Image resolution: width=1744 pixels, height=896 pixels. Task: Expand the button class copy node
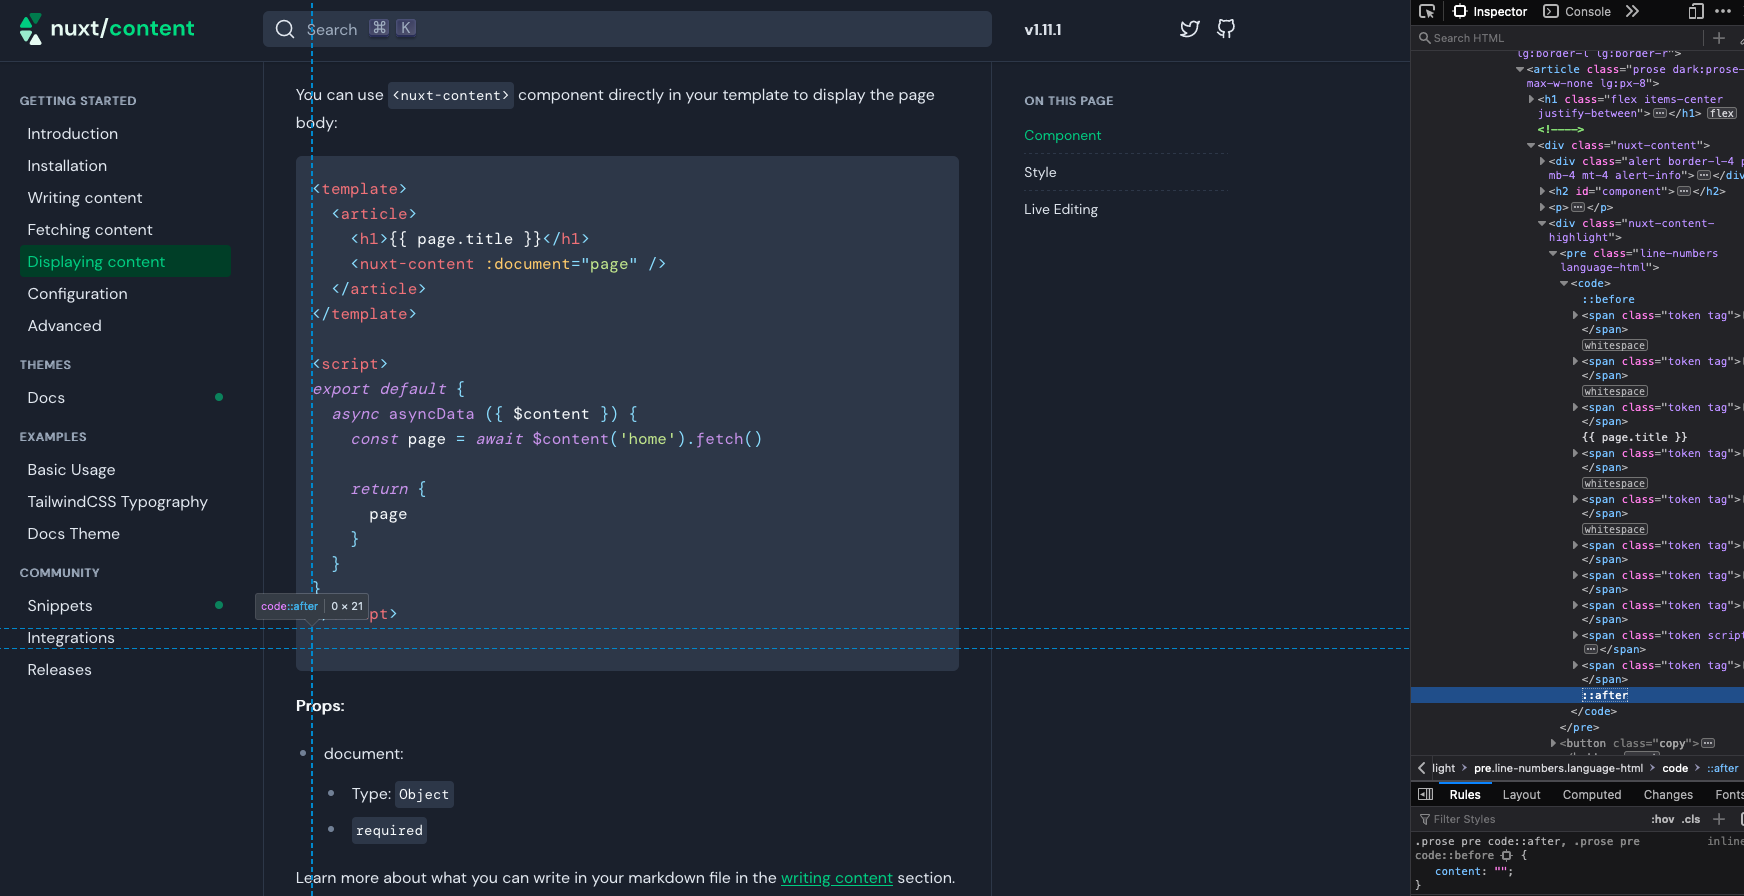(1553, 744)
